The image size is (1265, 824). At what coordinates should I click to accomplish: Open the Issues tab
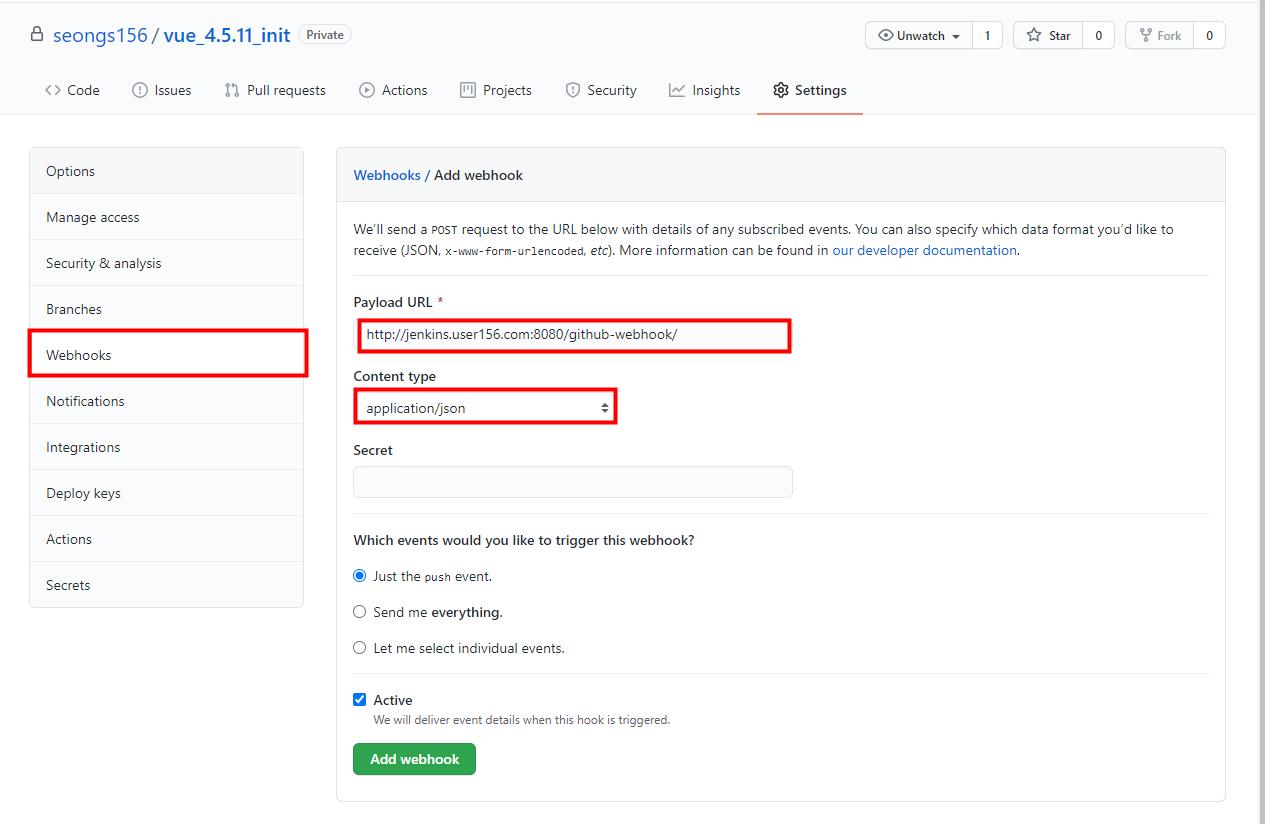tap(161, 90)
